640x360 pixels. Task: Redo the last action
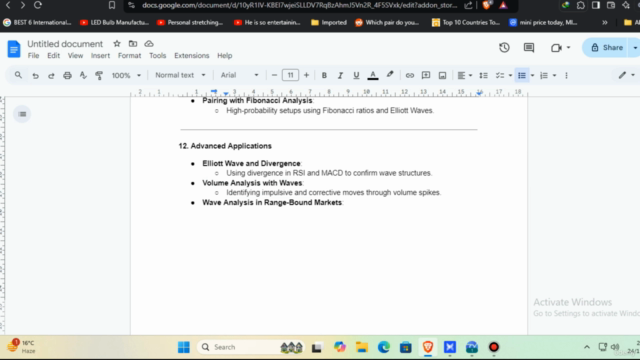51,76
